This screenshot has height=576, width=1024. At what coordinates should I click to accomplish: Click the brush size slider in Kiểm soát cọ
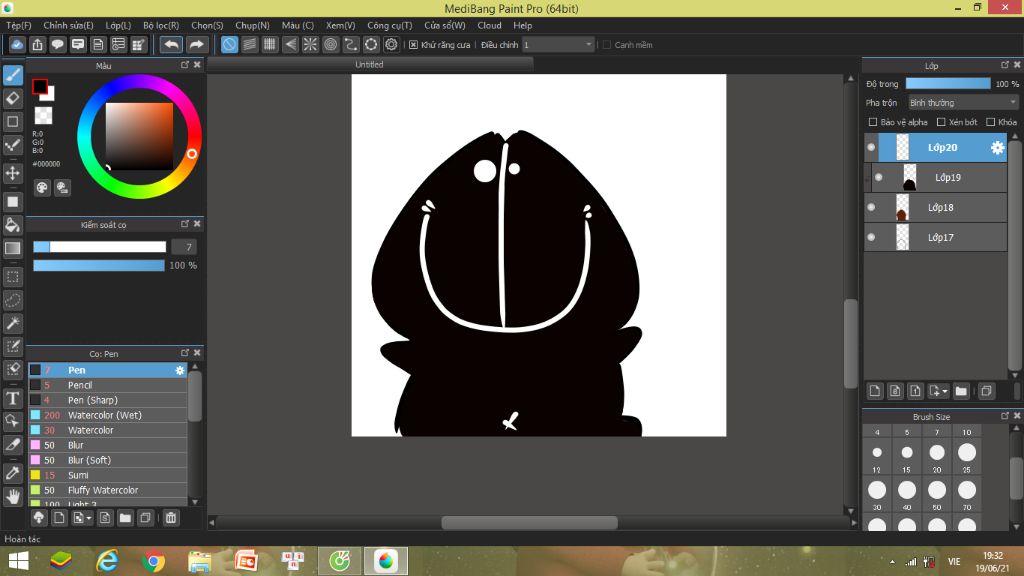99,247
